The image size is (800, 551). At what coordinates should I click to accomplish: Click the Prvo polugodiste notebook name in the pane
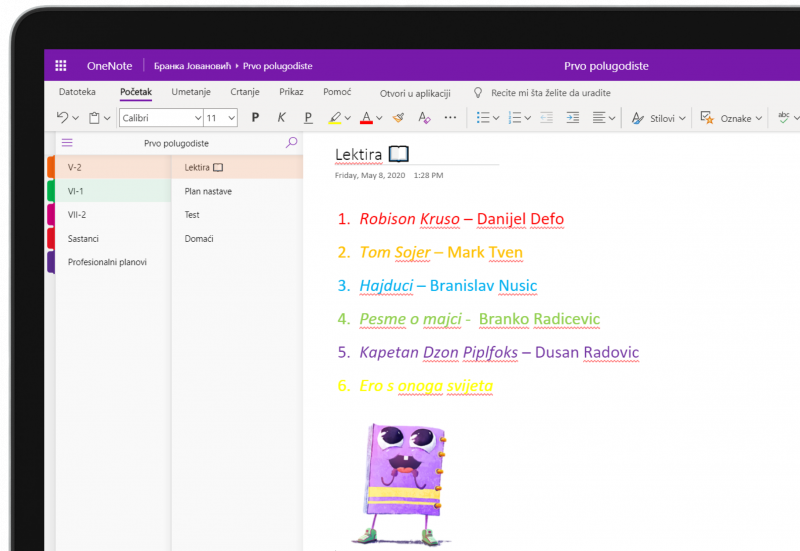click(x=176, y=143)
